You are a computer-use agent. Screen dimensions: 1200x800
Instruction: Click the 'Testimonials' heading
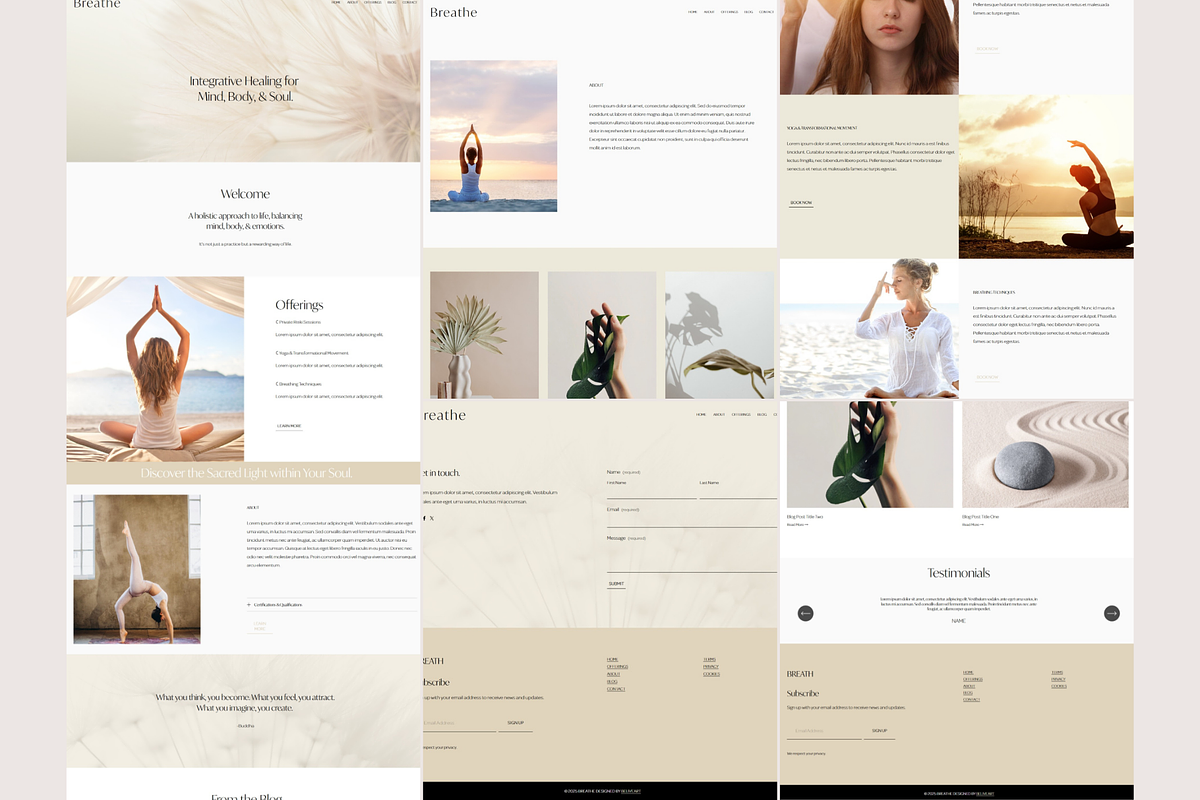[x=959, y=573]
